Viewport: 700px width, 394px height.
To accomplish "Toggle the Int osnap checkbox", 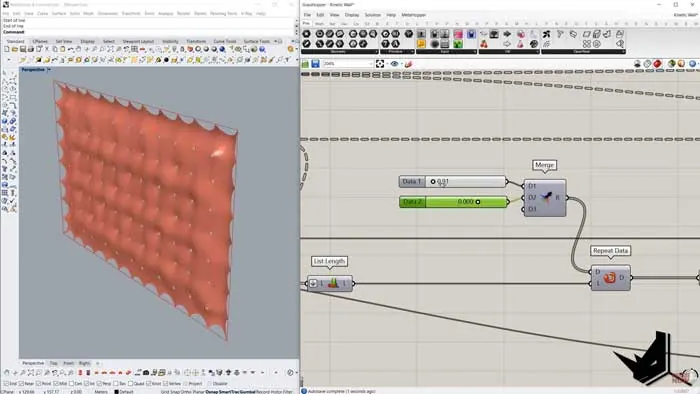I will click(86, 383).
